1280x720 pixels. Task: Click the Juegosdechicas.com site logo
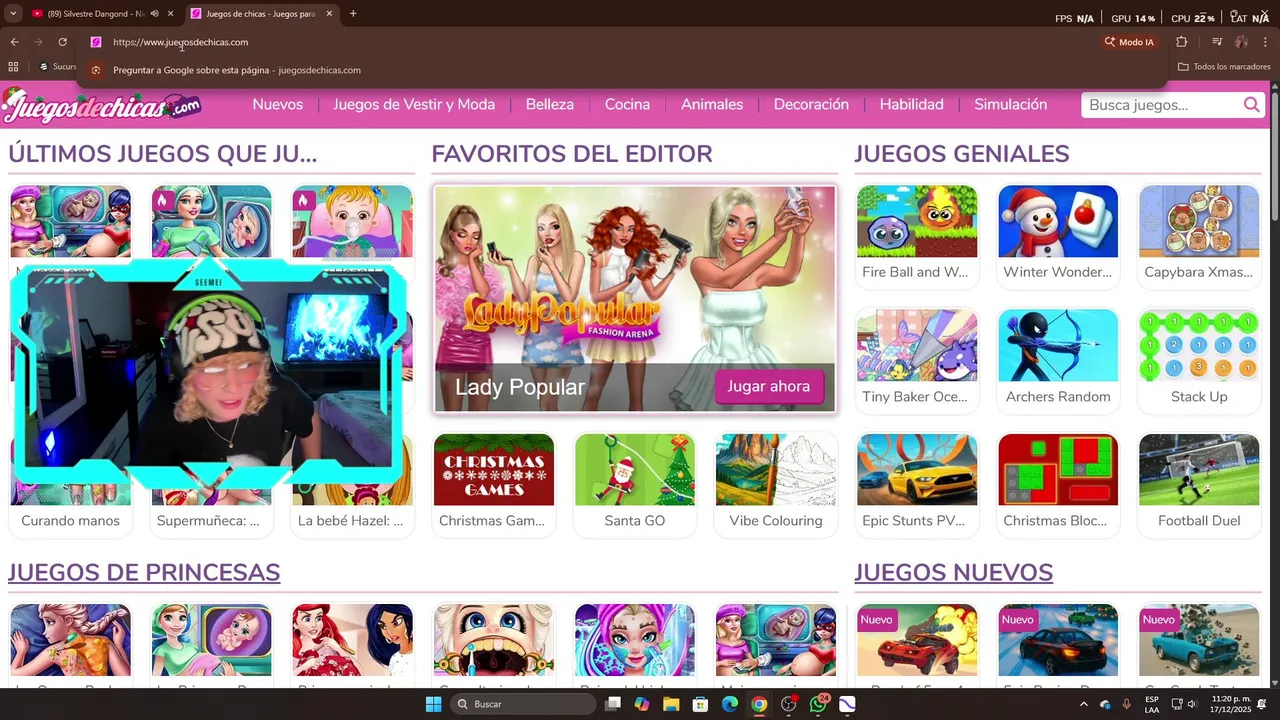(102, 105)
